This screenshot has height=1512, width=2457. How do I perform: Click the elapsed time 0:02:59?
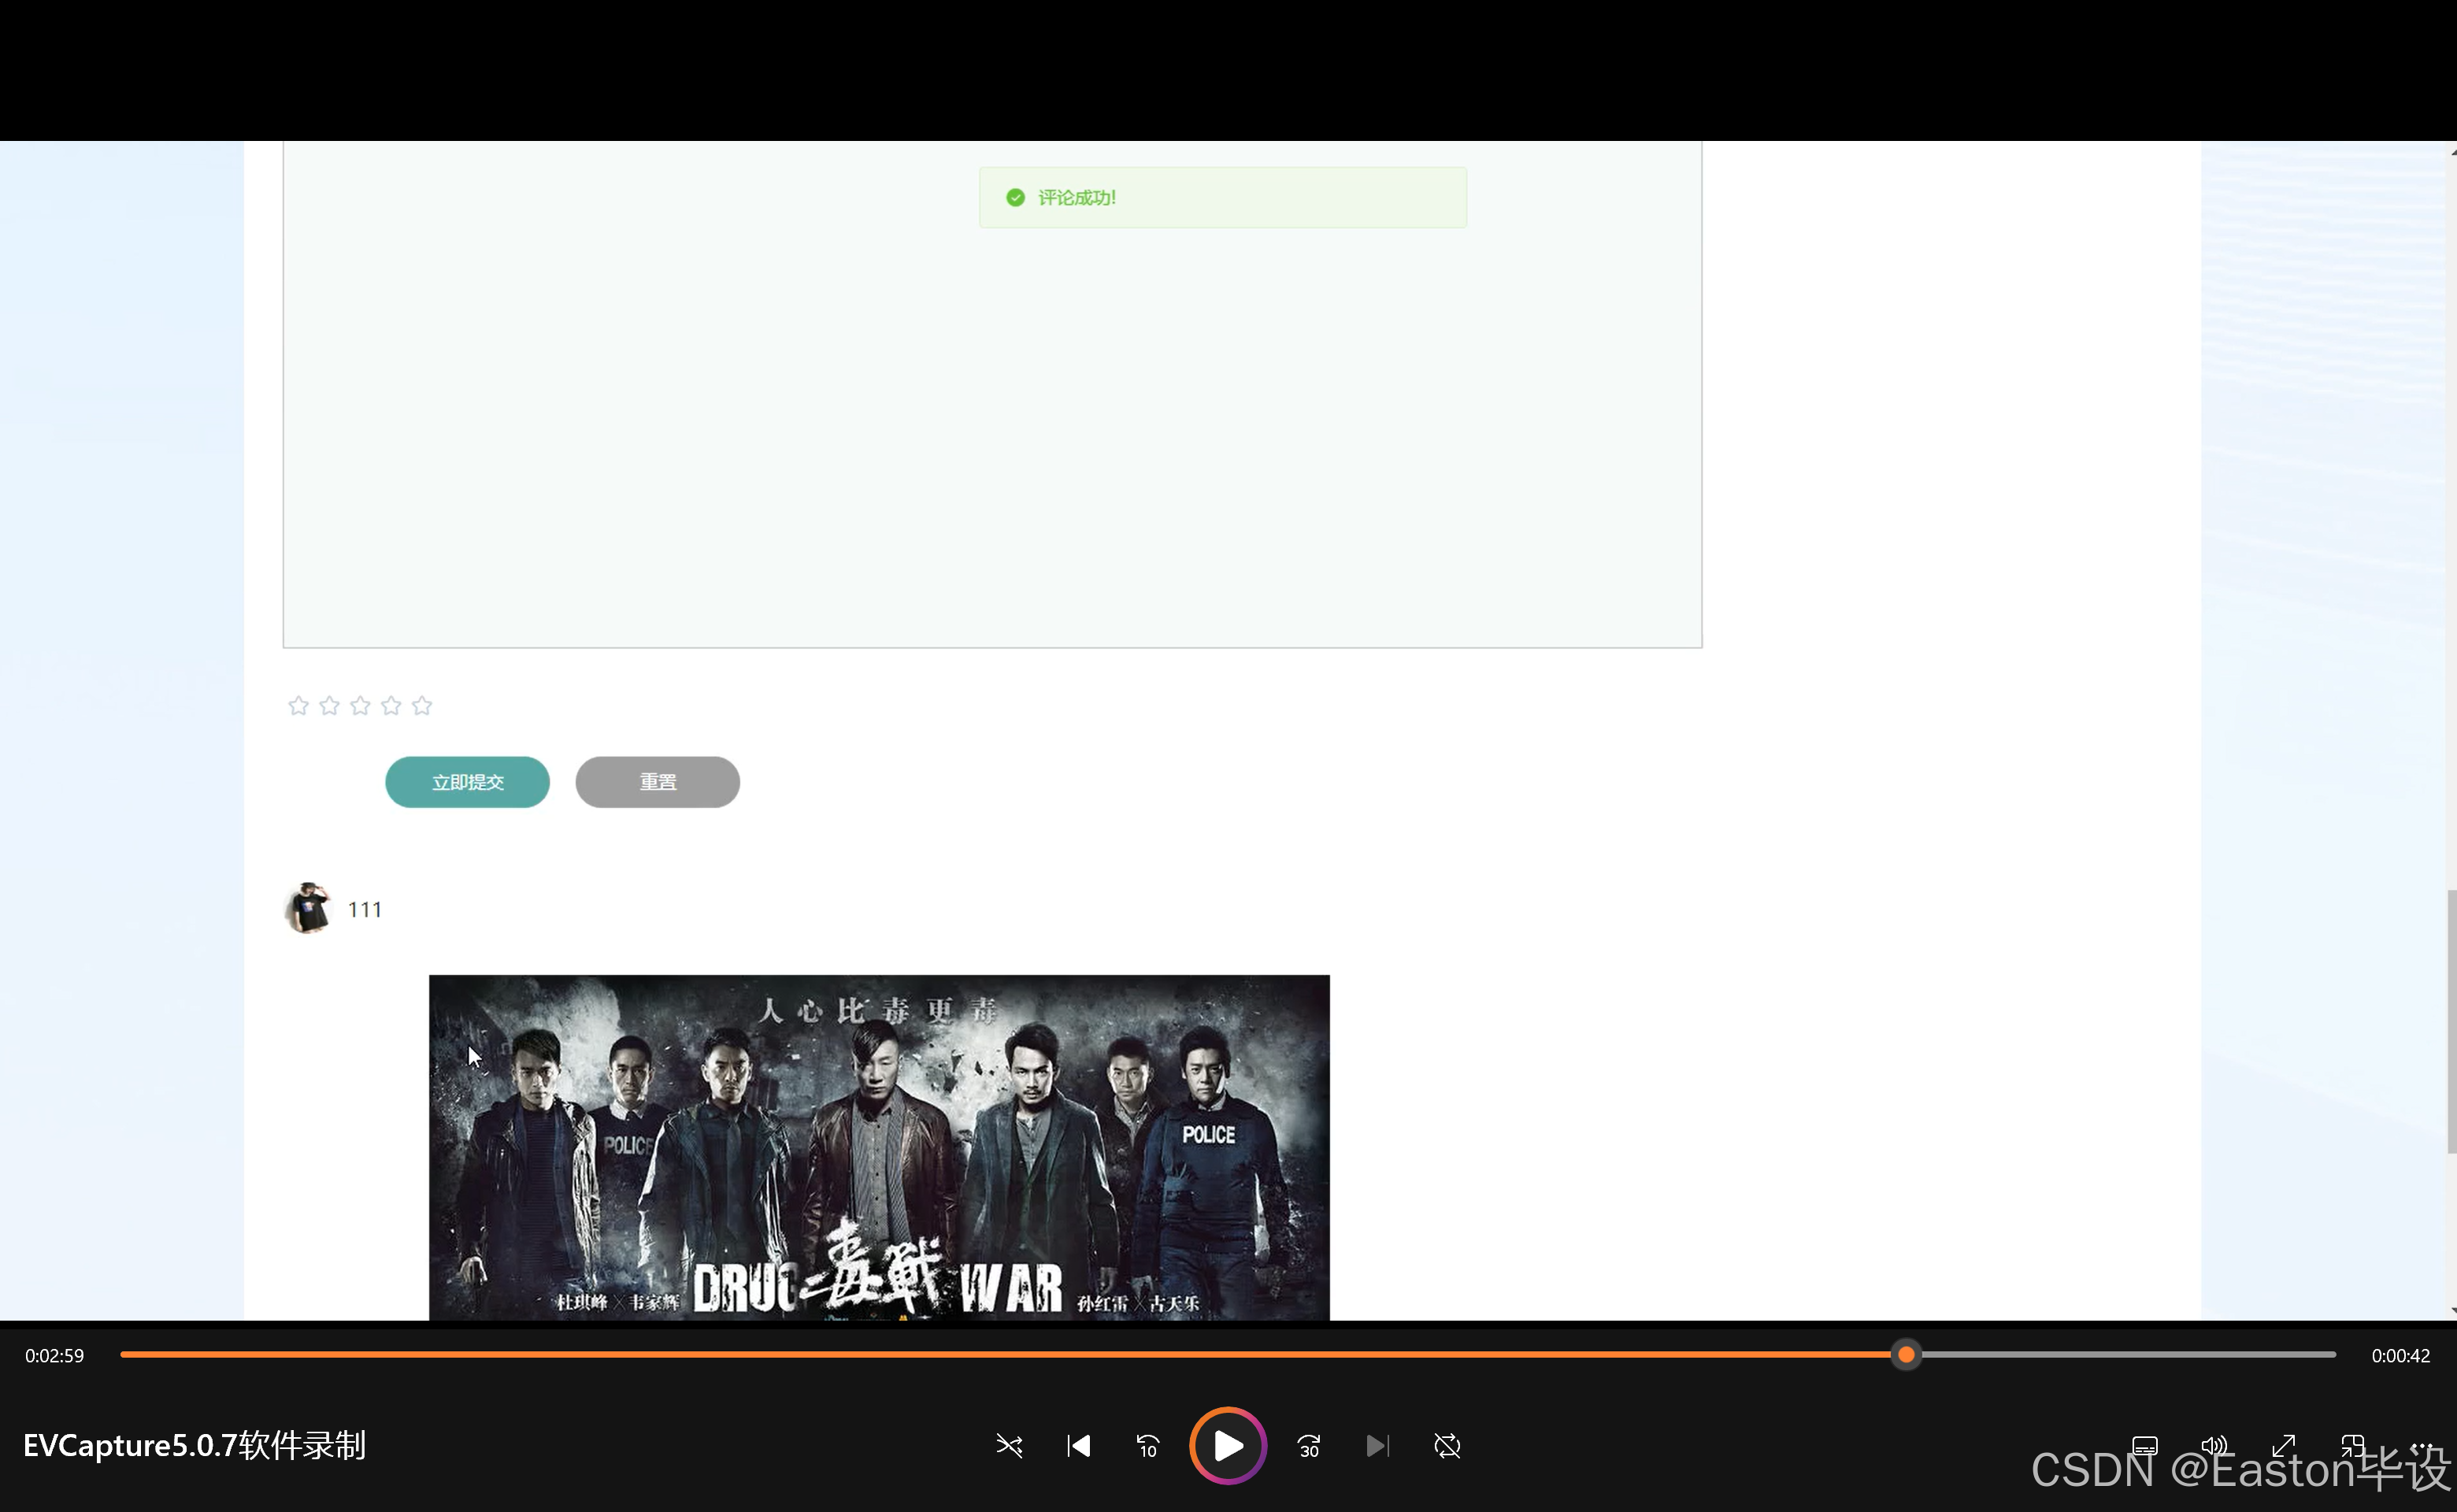point(55,1356)
